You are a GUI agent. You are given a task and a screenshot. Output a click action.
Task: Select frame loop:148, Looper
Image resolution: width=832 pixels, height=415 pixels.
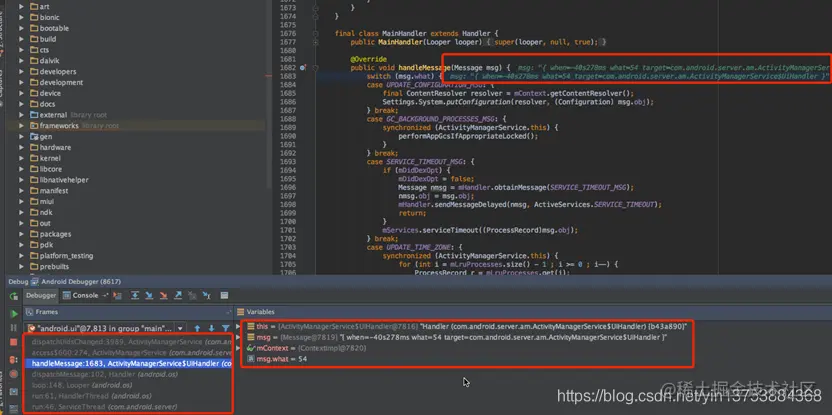click(128, 385)
